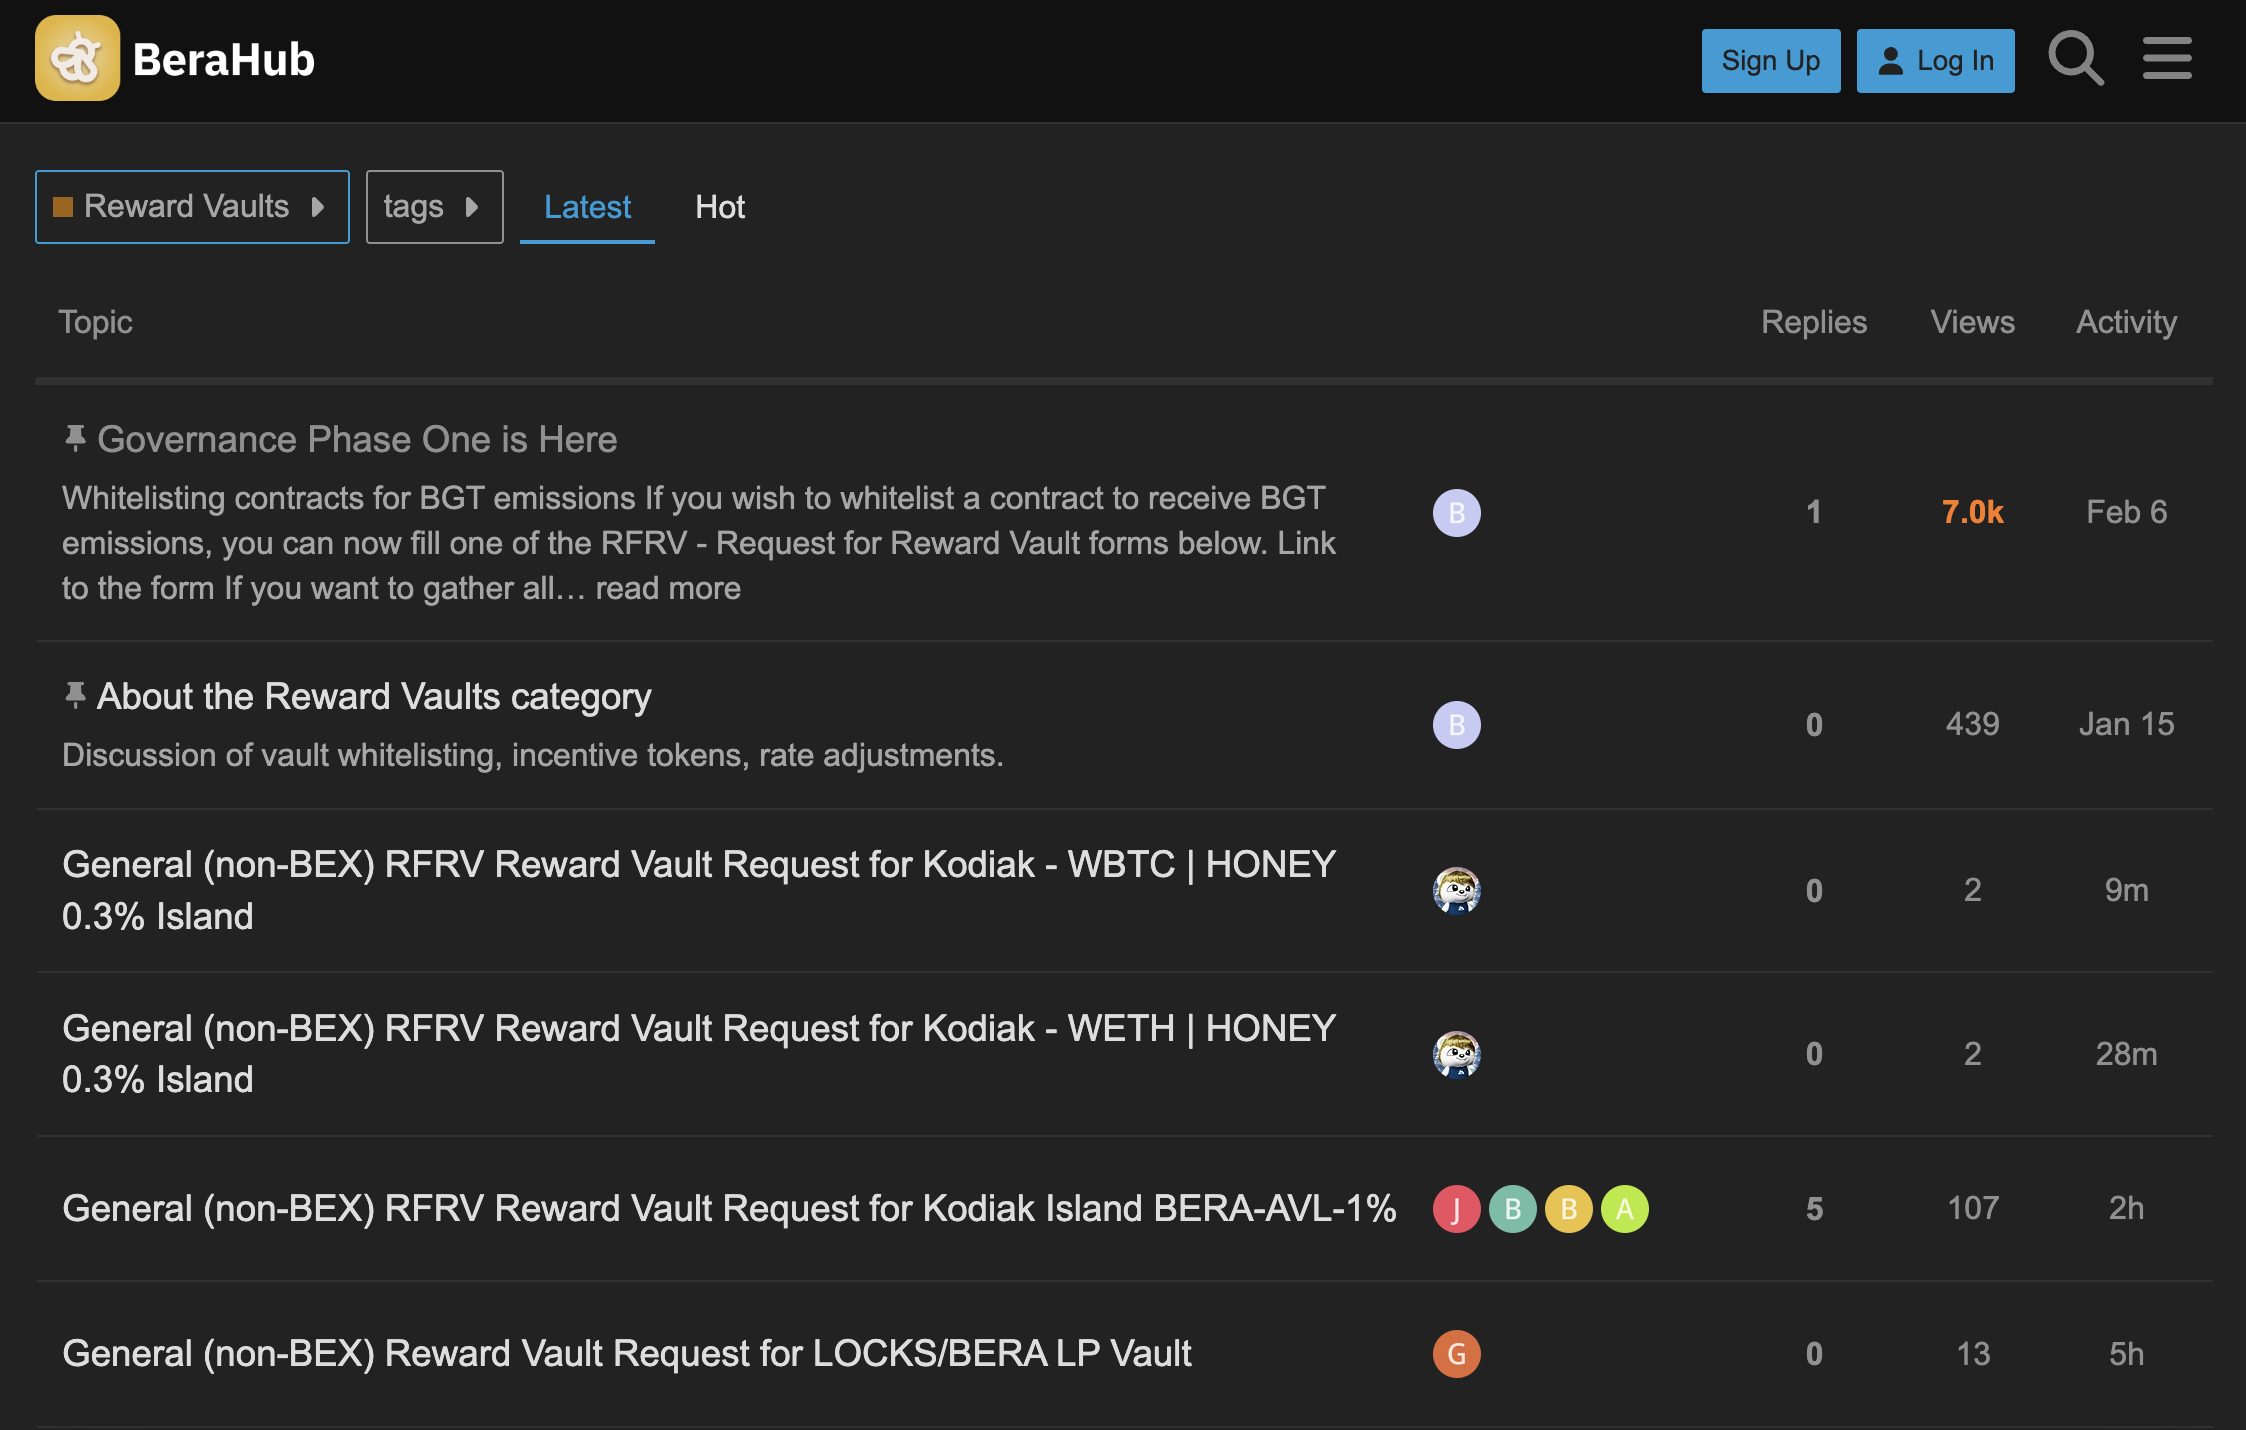
Task: Click the Feb 6 activity date
Action: [2126, 512]
